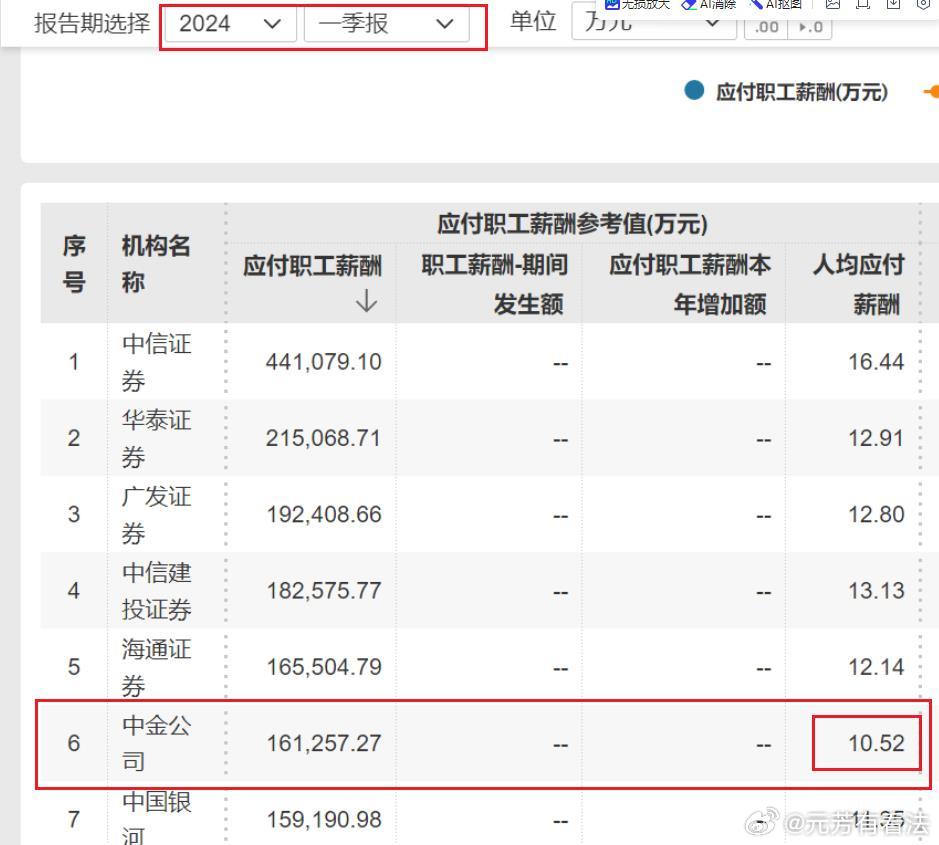Click the value 165,504.79
Image resolution: width=939 pixels, height=845 pixels.
[x=323, y=667]
